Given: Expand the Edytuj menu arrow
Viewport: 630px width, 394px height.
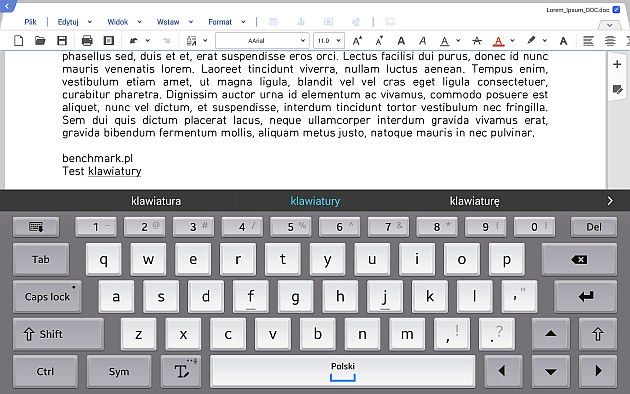Looking at the screenshot, I should pos(90,22).
